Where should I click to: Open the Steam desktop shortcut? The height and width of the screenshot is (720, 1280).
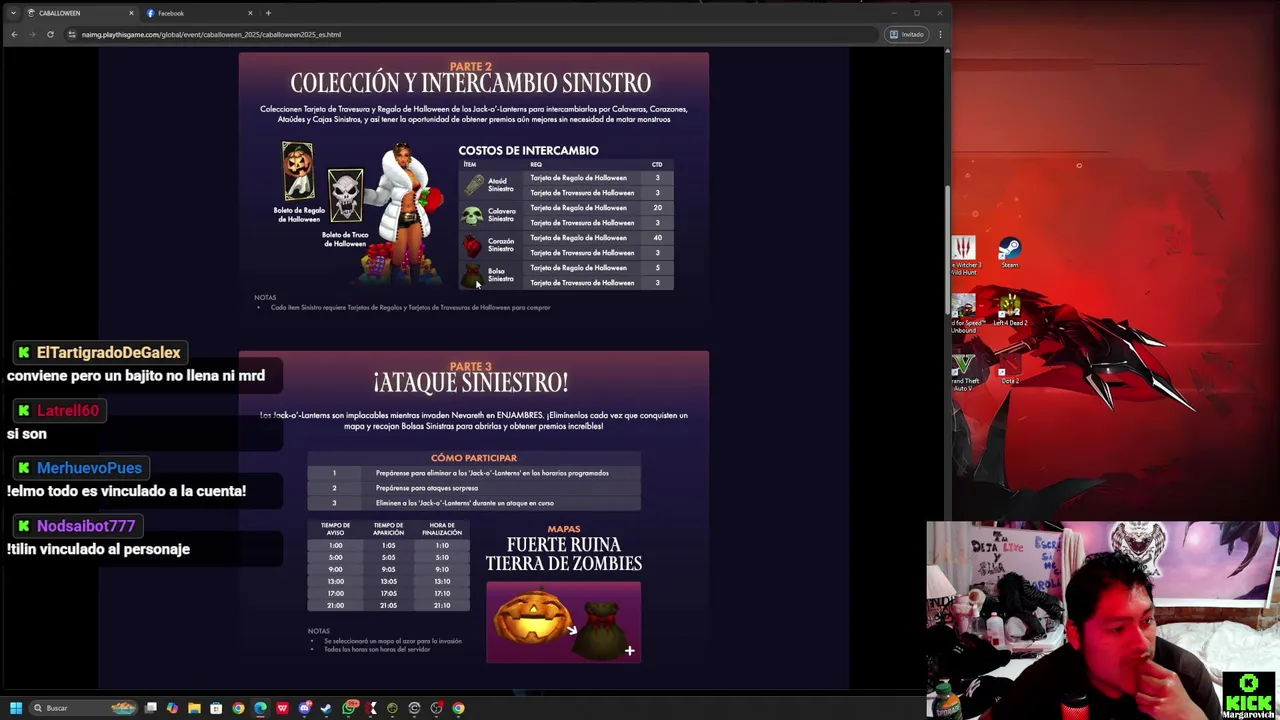tap(1009, 253)
